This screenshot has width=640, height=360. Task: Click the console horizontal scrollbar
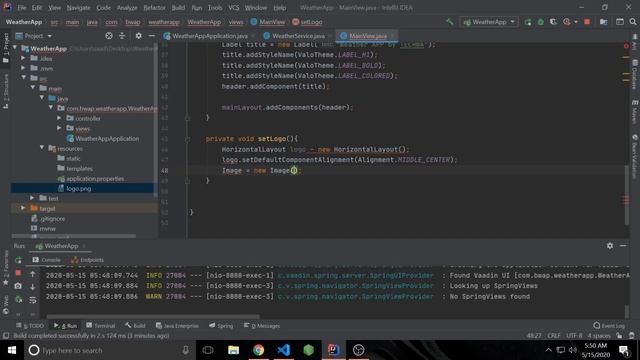coord(153,316)
